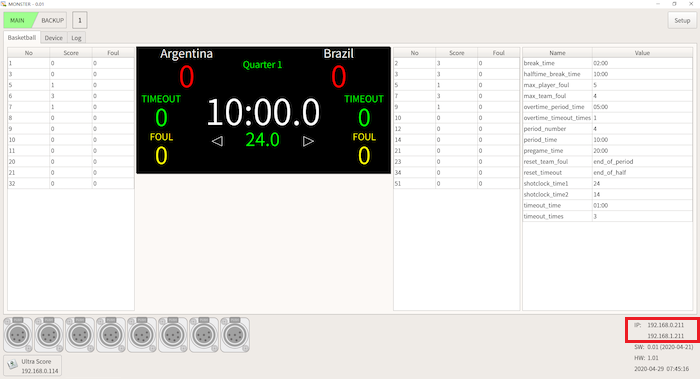
Task: Open the Setup button
Action: point(682,20)
